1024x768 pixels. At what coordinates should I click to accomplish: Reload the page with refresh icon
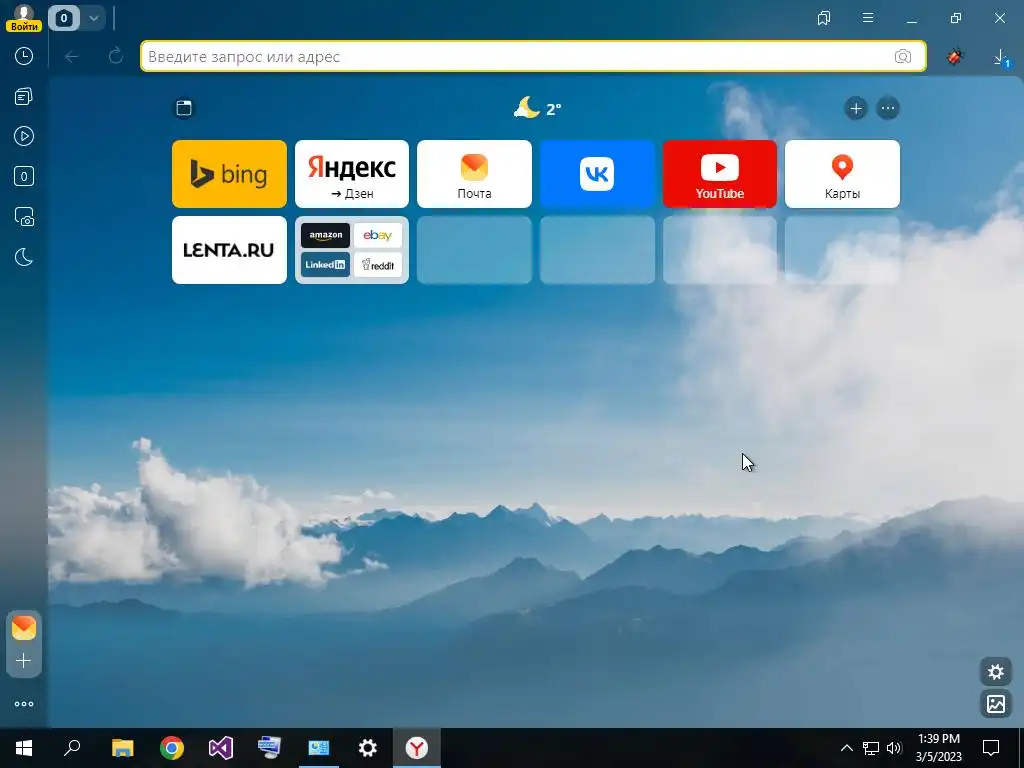[x=116, y=56]
